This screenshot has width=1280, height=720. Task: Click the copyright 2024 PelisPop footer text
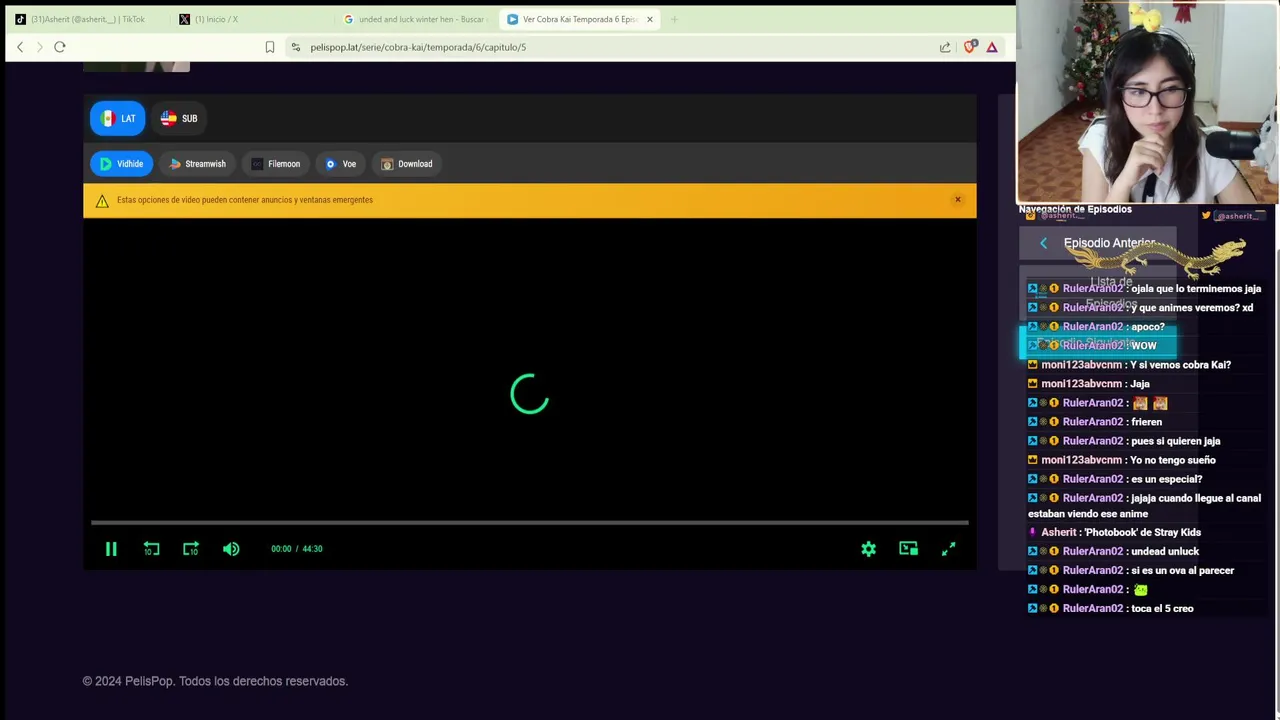tap(215, 681)
